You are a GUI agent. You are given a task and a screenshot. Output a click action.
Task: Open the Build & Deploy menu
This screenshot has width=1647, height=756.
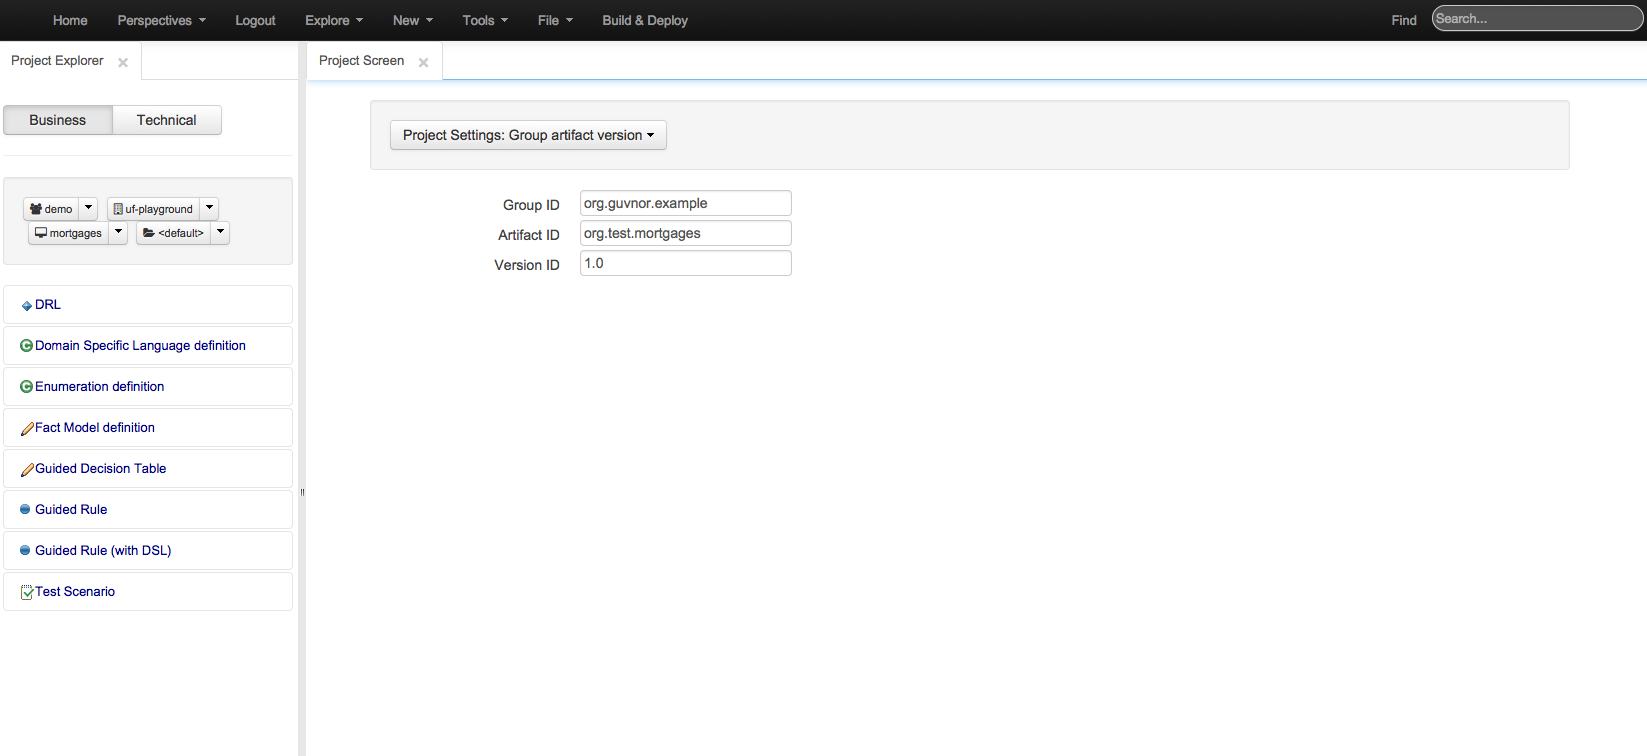[x=644, y=20]
